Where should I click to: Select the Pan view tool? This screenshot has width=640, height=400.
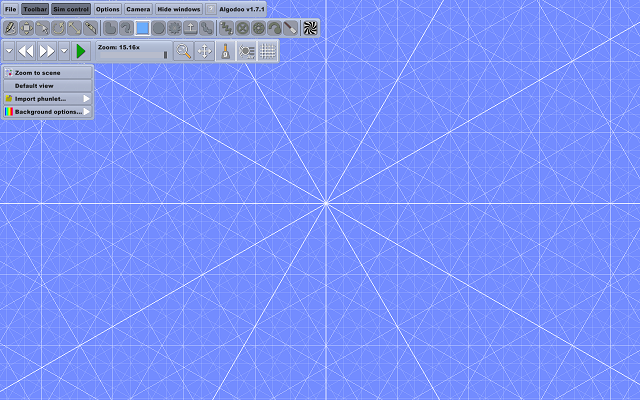pos(205,51)
